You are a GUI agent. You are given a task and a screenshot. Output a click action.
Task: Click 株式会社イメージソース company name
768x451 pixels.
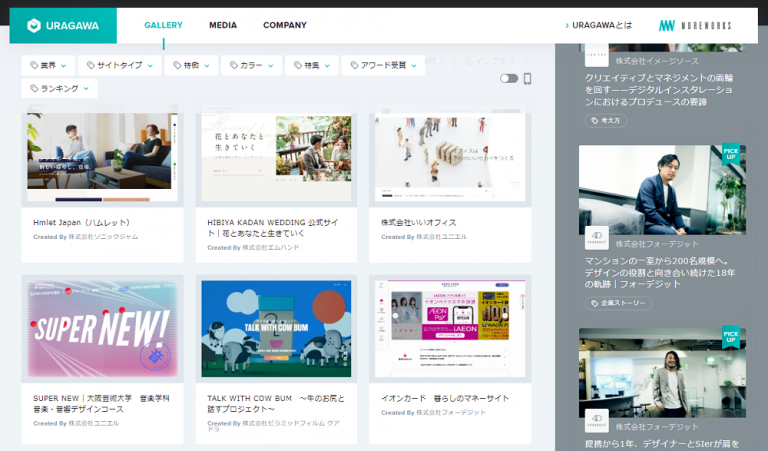pyautogui.click(x=657, y=61)
